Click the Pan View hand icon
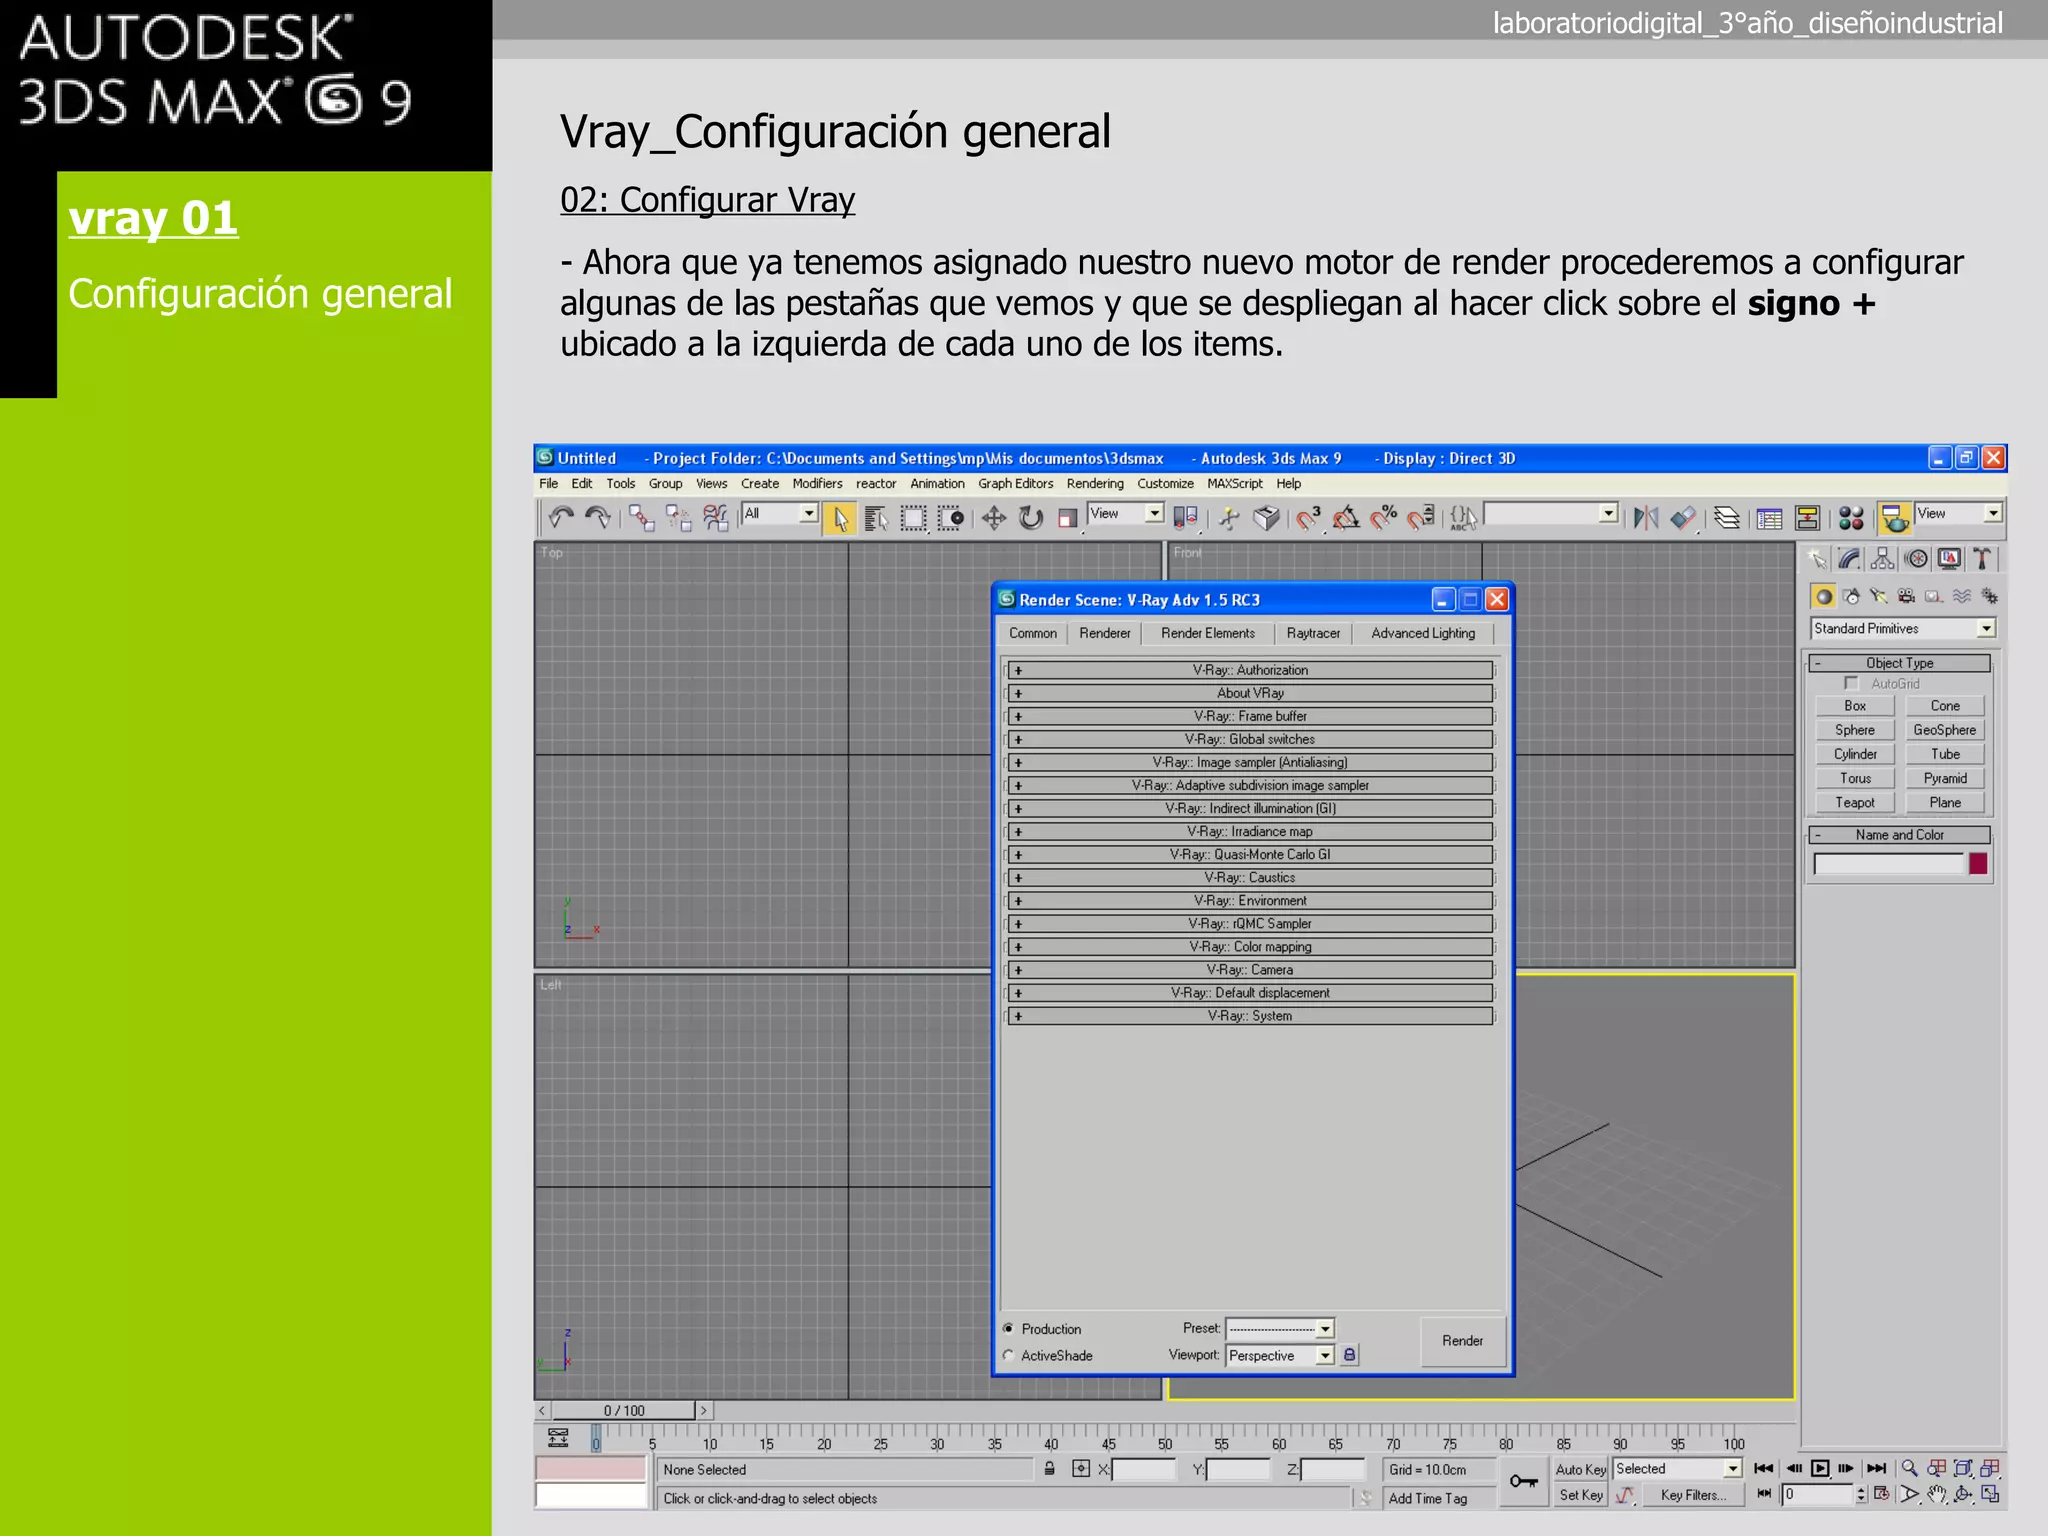Viewport: 2048px width, 1536px height. tap(1937, 1494)
